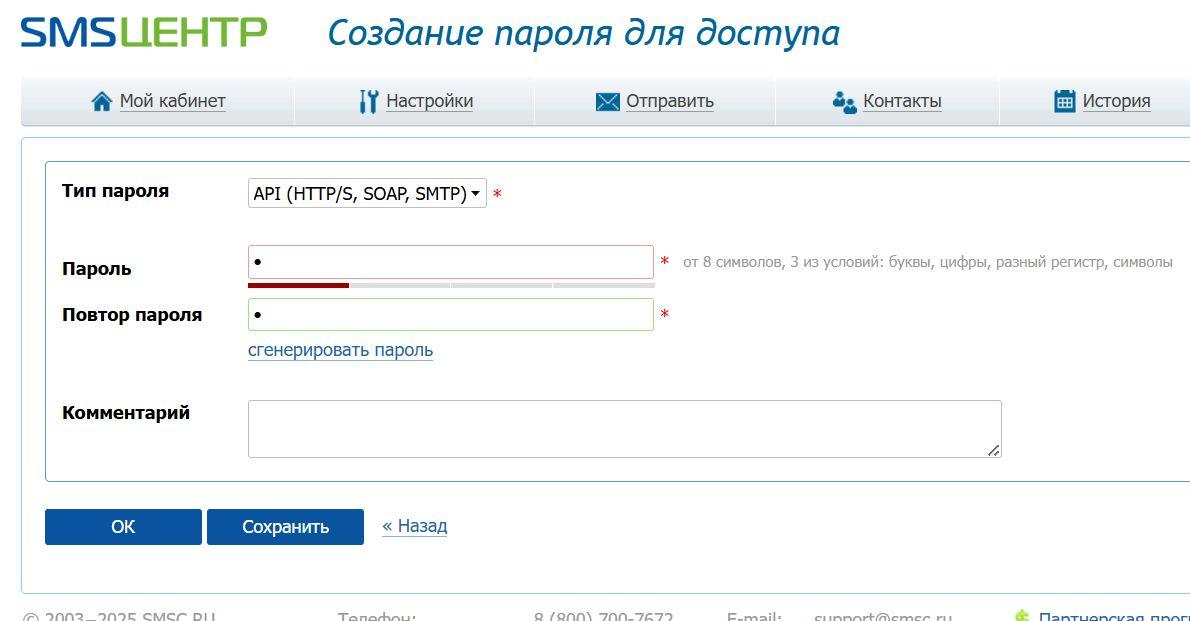
Task: Open the envelope icon for Отправить
Action: (606, 101)
